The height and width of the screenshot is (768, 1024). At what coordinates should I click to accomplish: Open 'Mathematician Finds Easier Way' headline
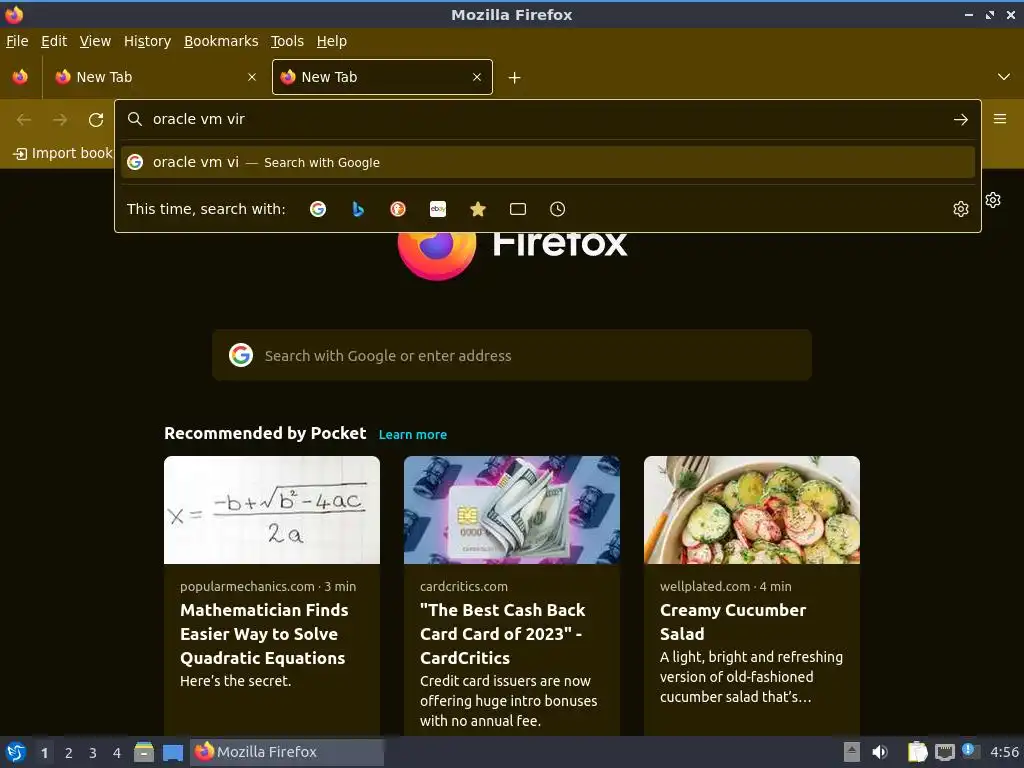click(x=264, y=634)
